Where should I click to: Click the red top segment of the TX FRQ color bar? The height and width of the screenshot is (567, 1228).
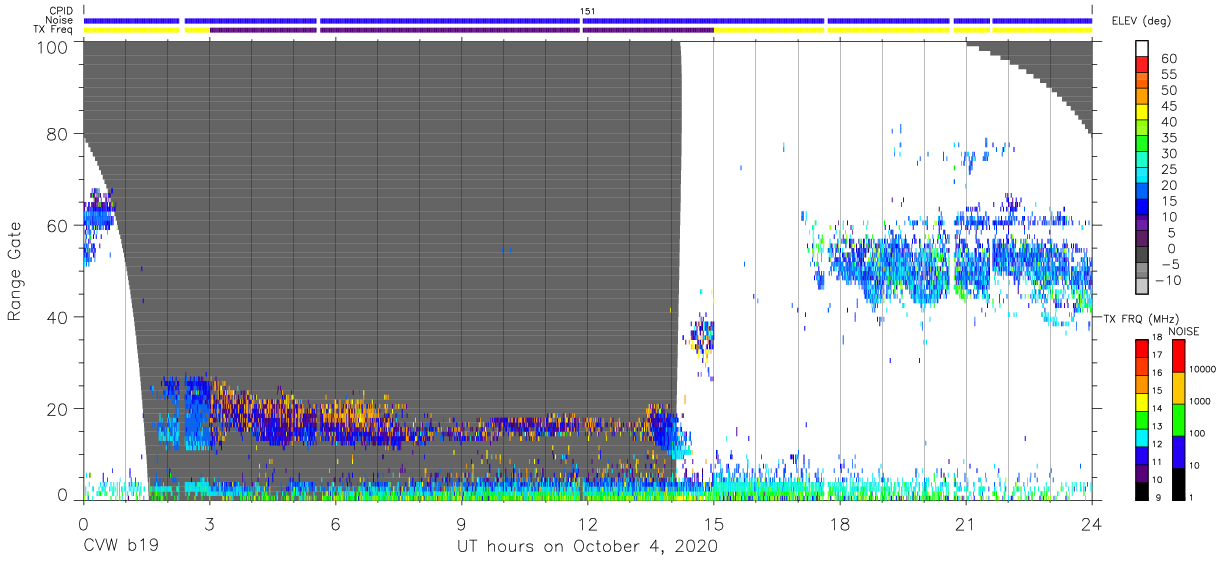coord(1142,349)
